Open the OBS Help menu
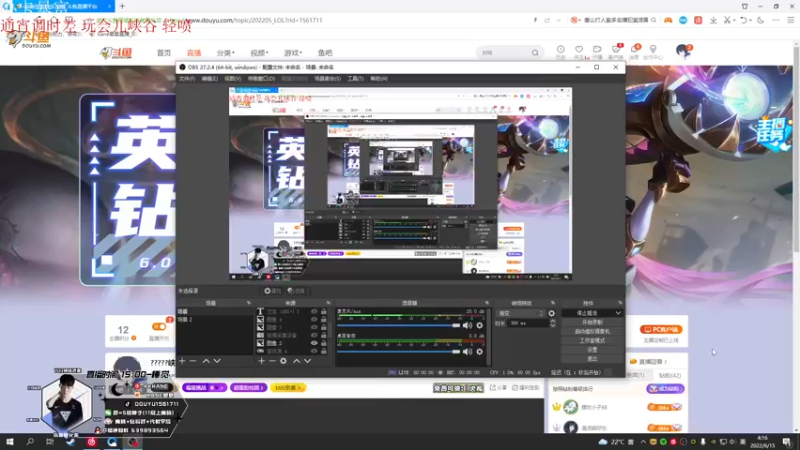 (x=379, y=79)
